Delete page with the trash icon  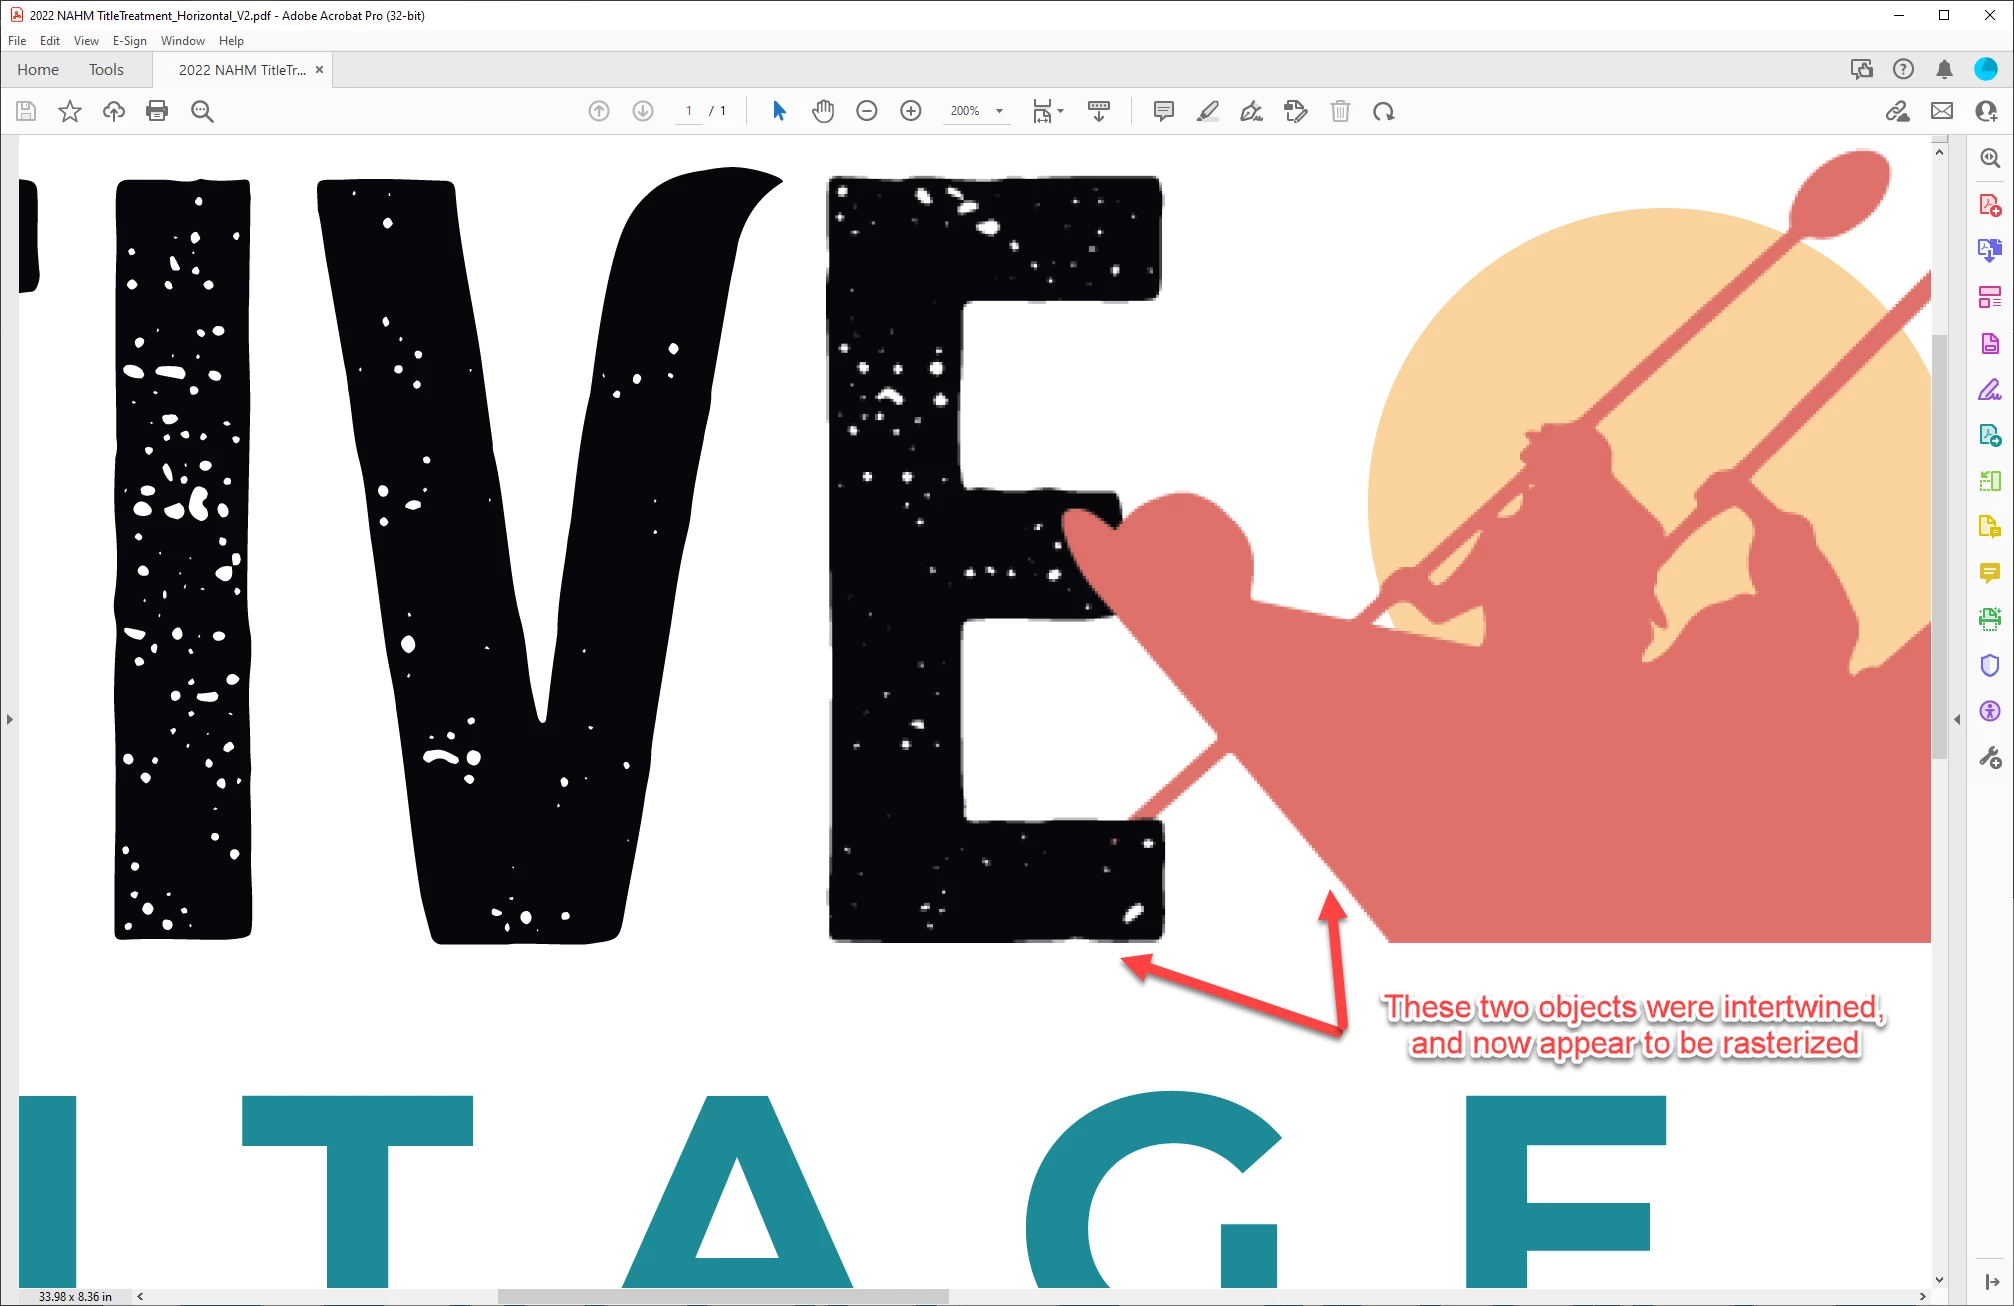click(x=1340, y=111)
